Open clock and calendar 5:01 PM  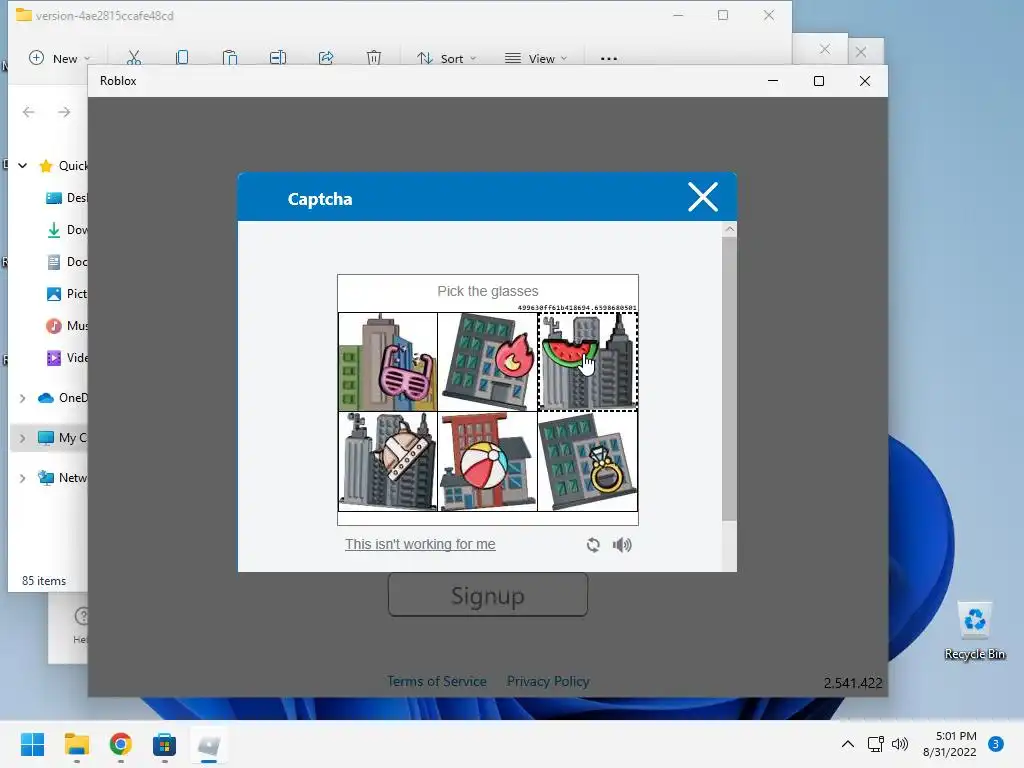pyautogui.click(x=950, y=744)
